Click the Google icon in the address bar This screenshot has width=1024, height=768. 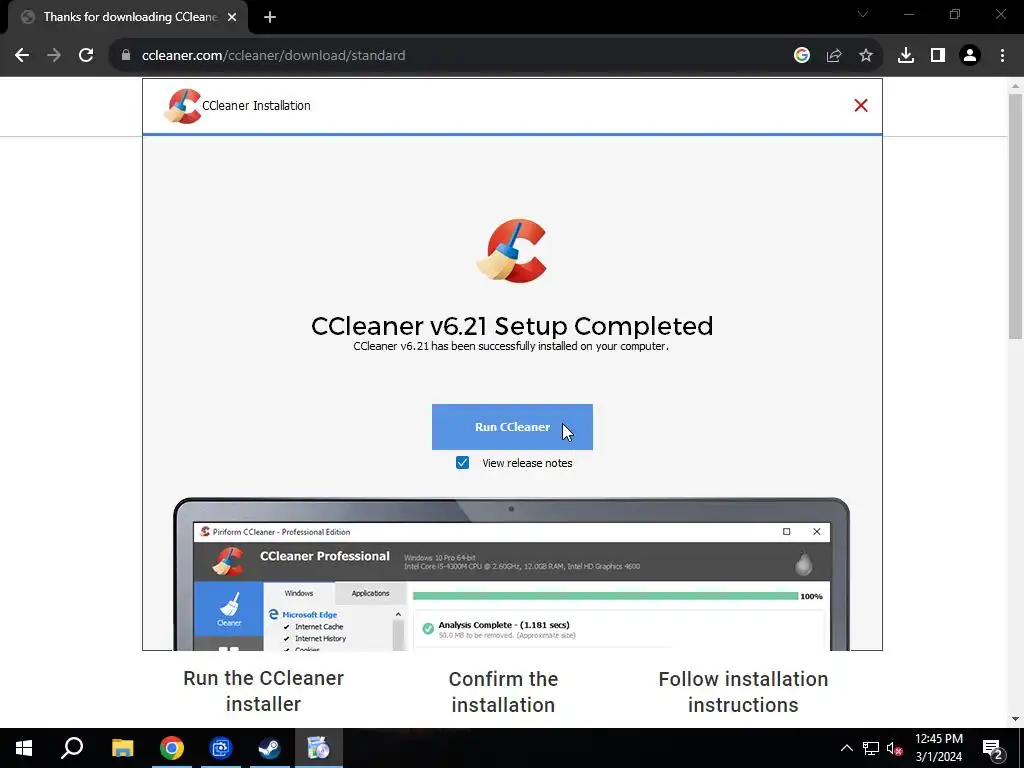click(x=802, y=55)
